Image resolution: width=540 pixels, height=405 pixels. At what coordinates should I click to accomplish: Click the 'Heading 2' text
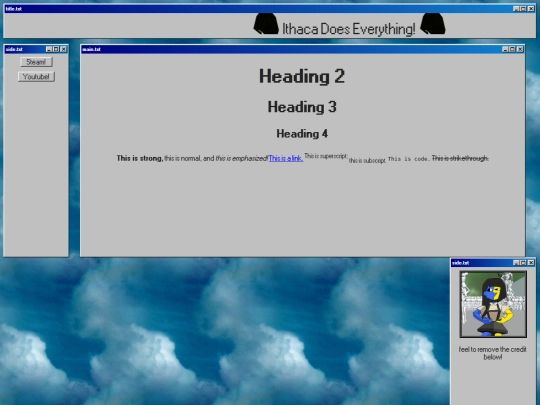pyautogui.click(x=302, y=76)
